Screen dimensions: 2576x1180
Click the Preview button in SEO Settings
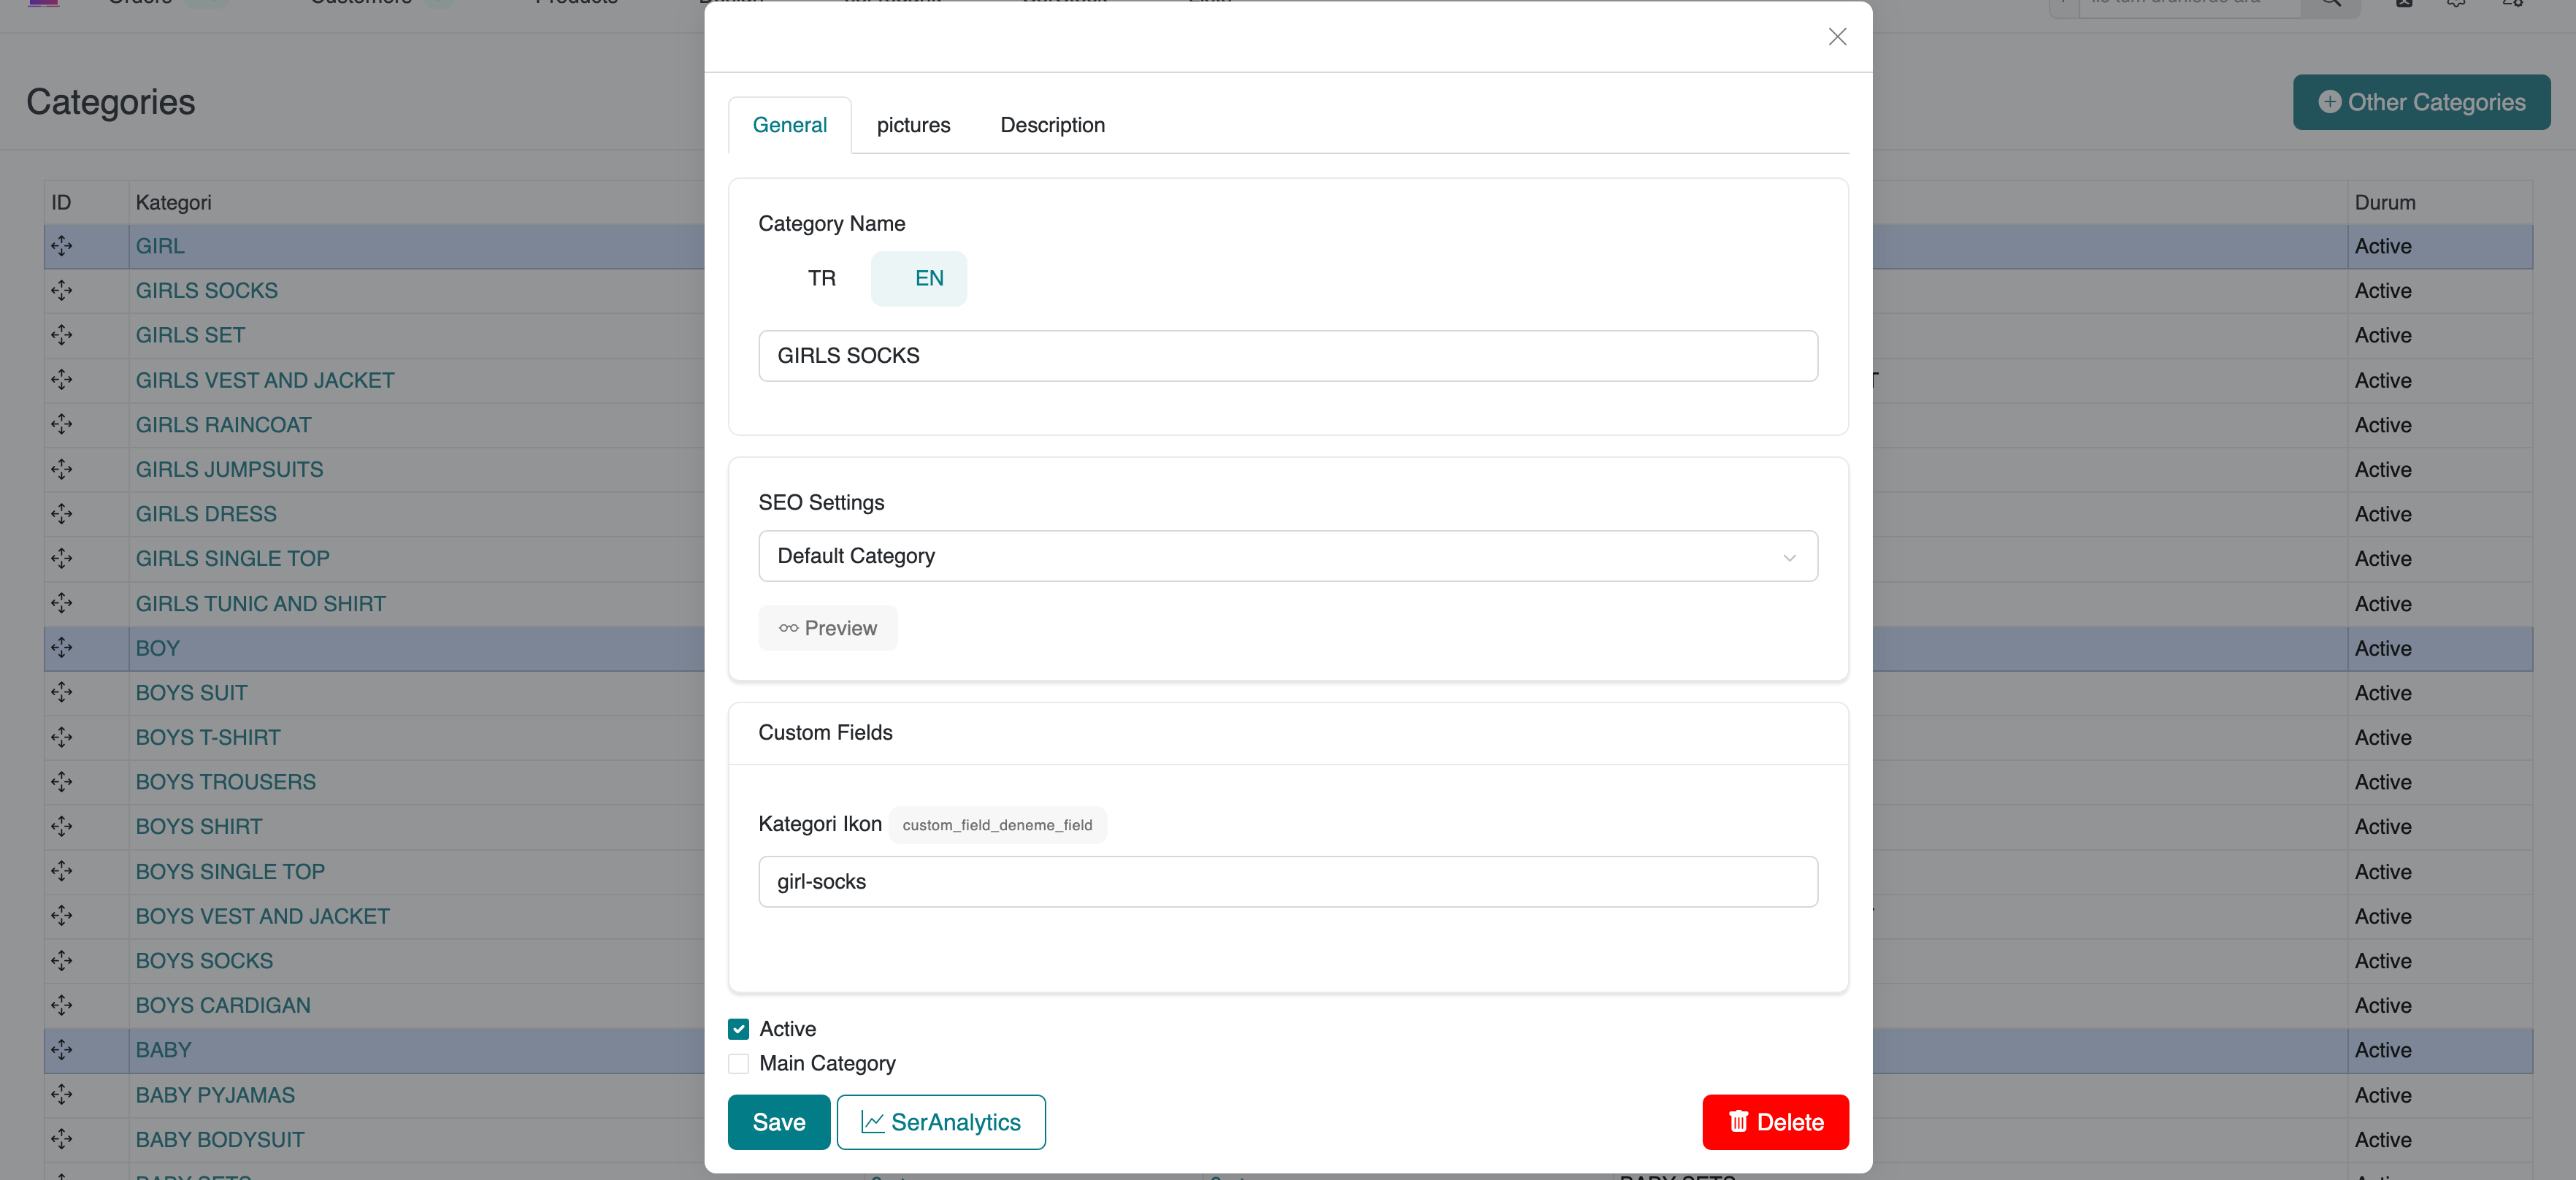(x=828, y=628)
